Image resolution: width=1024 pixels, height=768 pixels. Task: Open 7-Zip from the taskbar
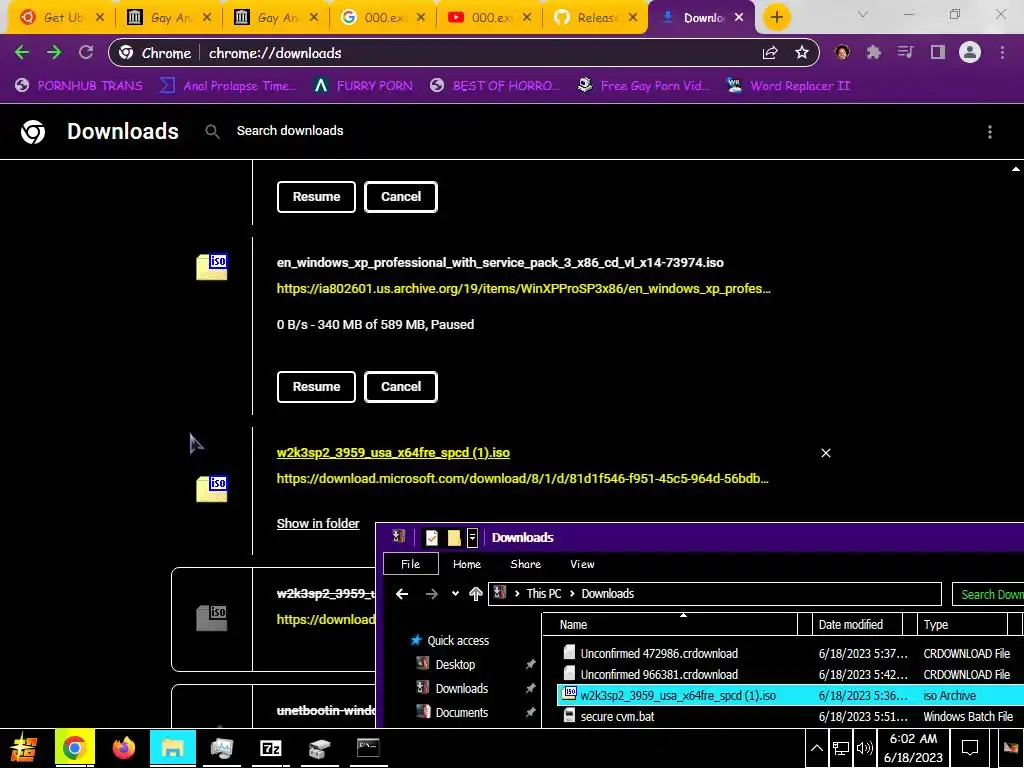coord(270,748)
